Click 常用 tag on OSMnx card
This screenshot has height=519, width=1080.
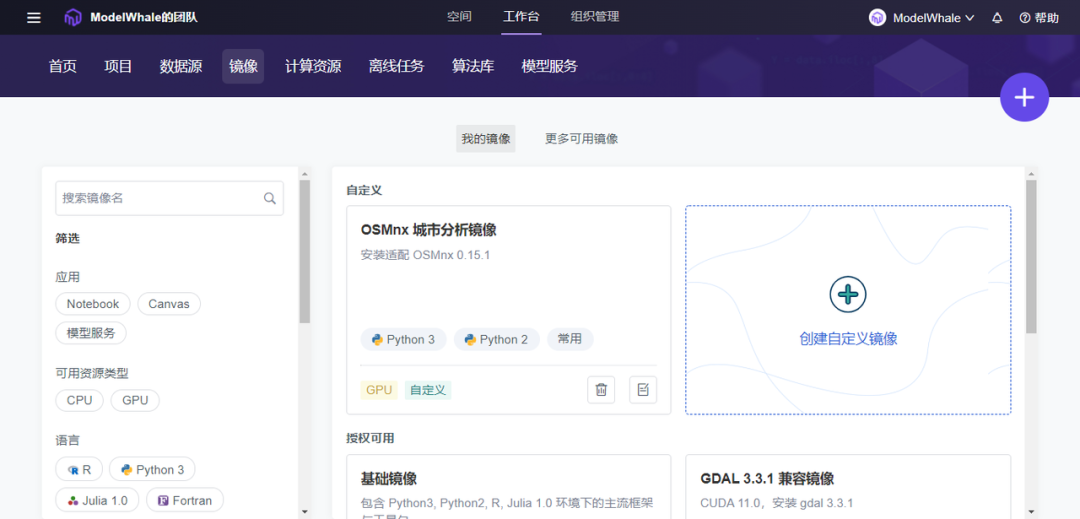click(570, 339)
